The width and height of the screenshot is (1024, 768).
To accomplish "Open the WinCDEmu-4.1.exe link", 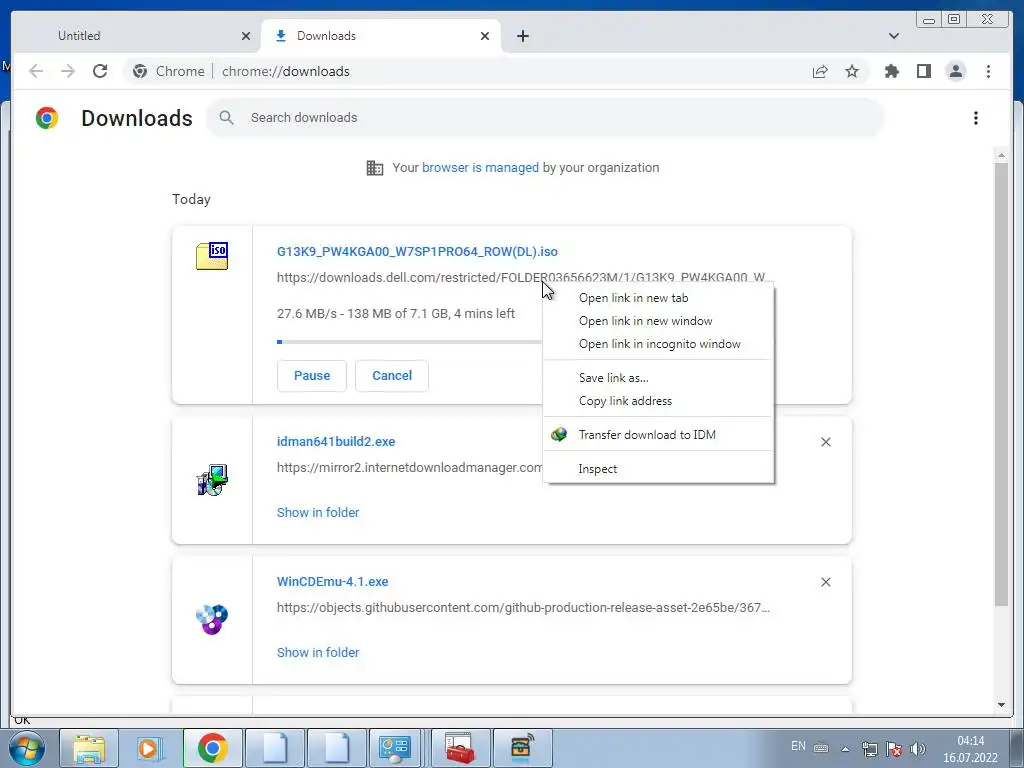I will [x=332, y=581].
